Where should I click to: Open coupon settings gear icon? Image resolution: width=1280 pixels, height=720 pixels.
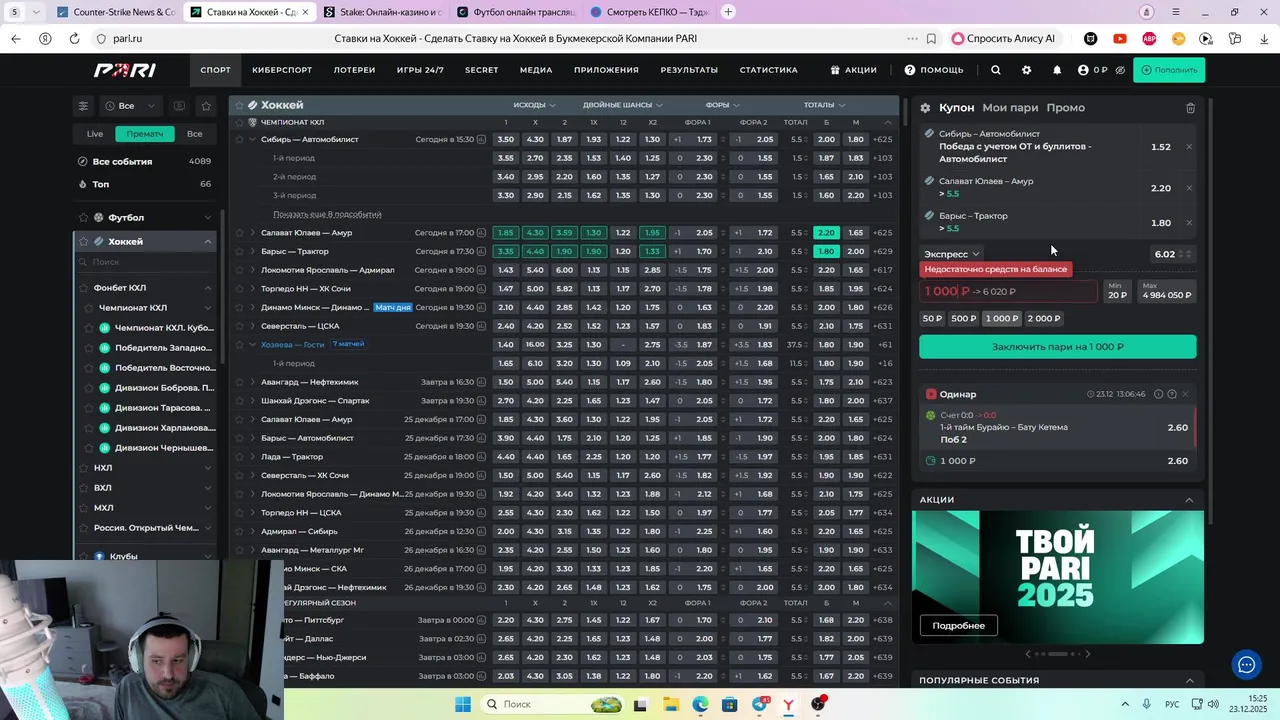pyautogui.click(x=925, y=108)
